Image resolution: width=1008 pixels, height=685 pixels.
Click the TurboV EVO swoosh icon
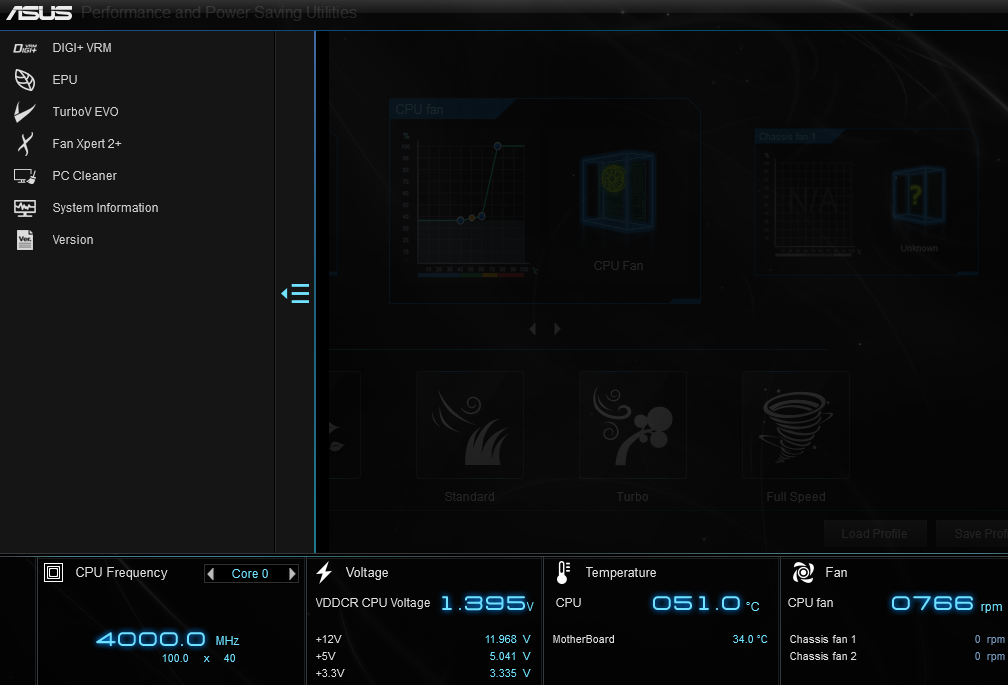pos(25,112)
